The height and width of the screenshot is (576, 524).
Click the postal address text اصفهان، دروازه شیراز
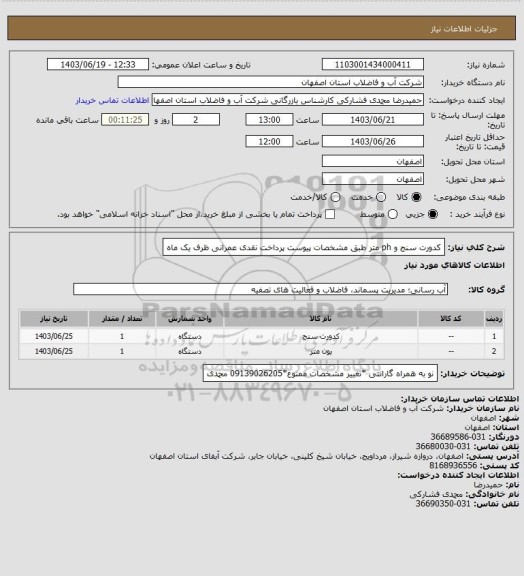point(306,456)
